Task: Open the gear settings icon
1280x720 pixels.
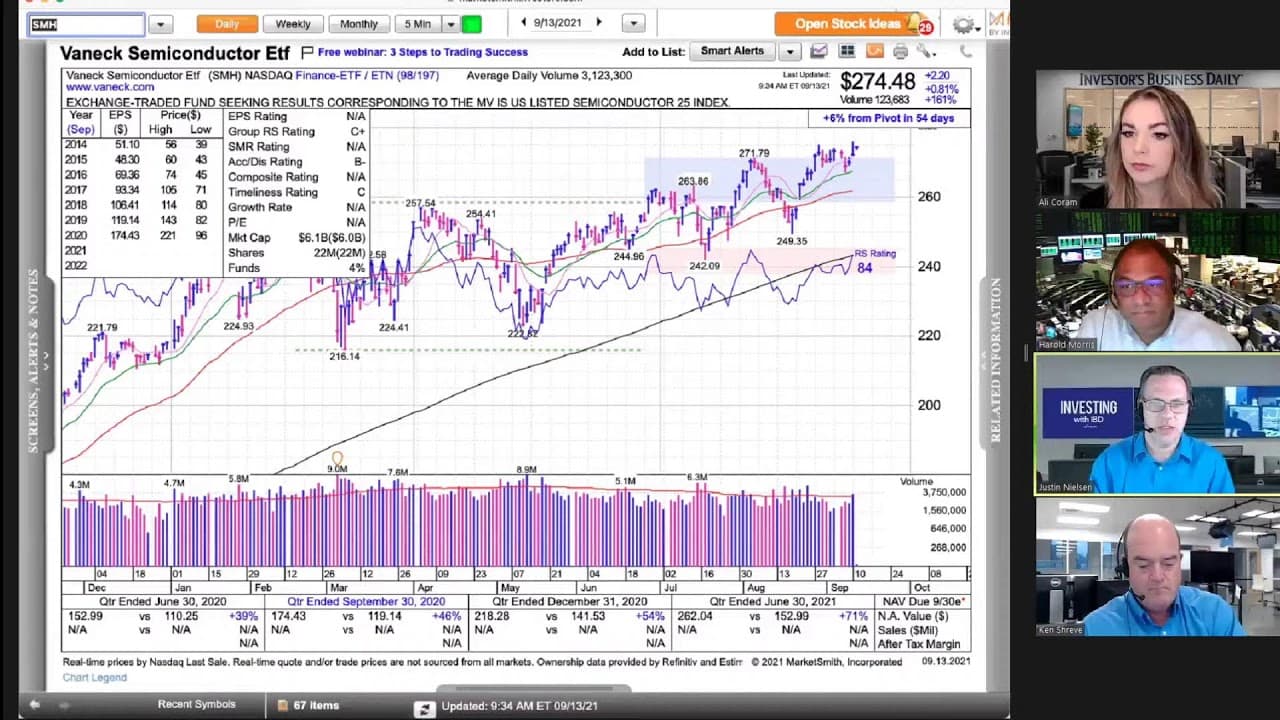Action: (x=963, y=24)
